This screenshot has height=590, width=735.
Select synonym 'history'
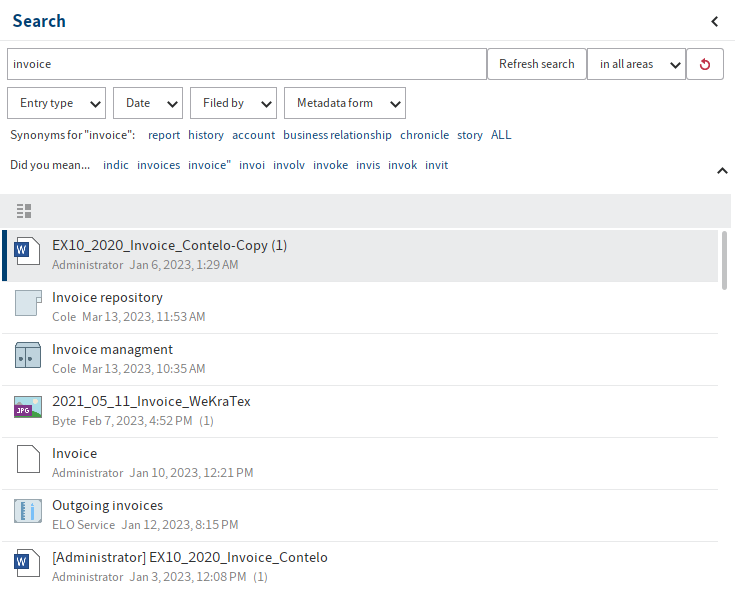[206, 135]
